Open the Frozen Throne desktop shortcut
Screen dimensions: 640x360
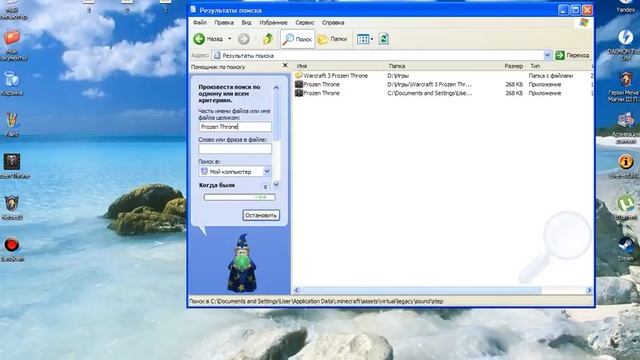[13, 166]
